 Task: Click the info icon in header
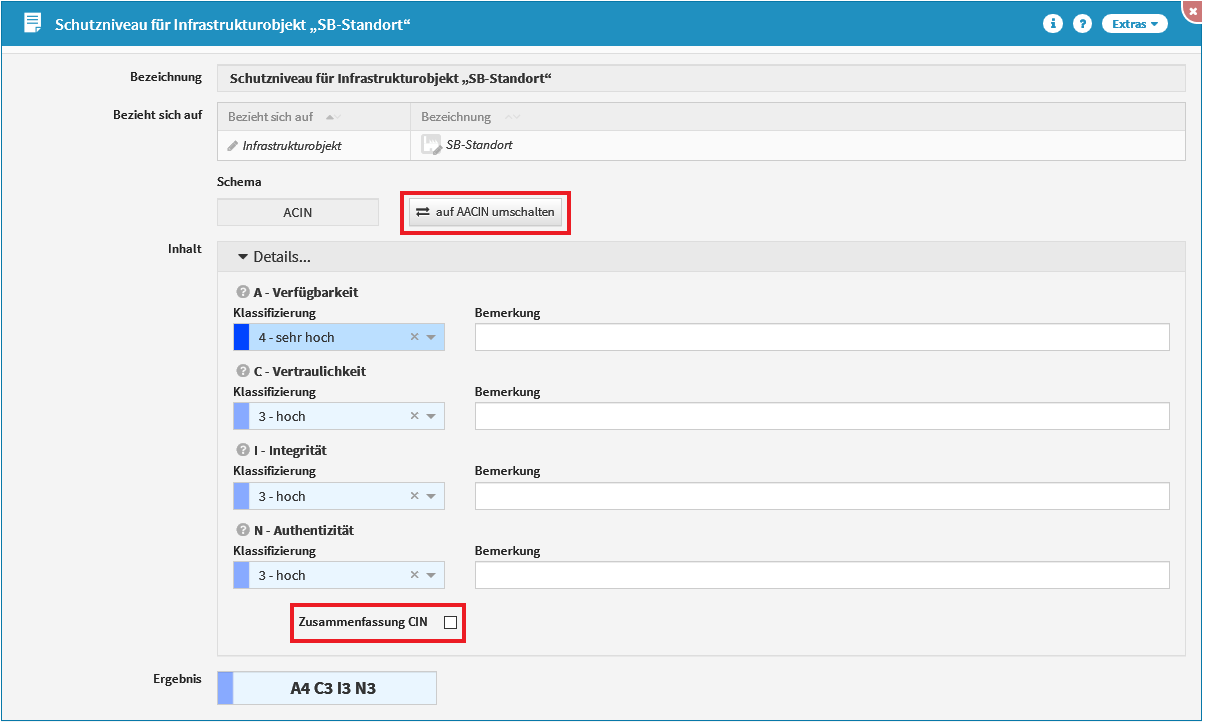coord(1052,24)
